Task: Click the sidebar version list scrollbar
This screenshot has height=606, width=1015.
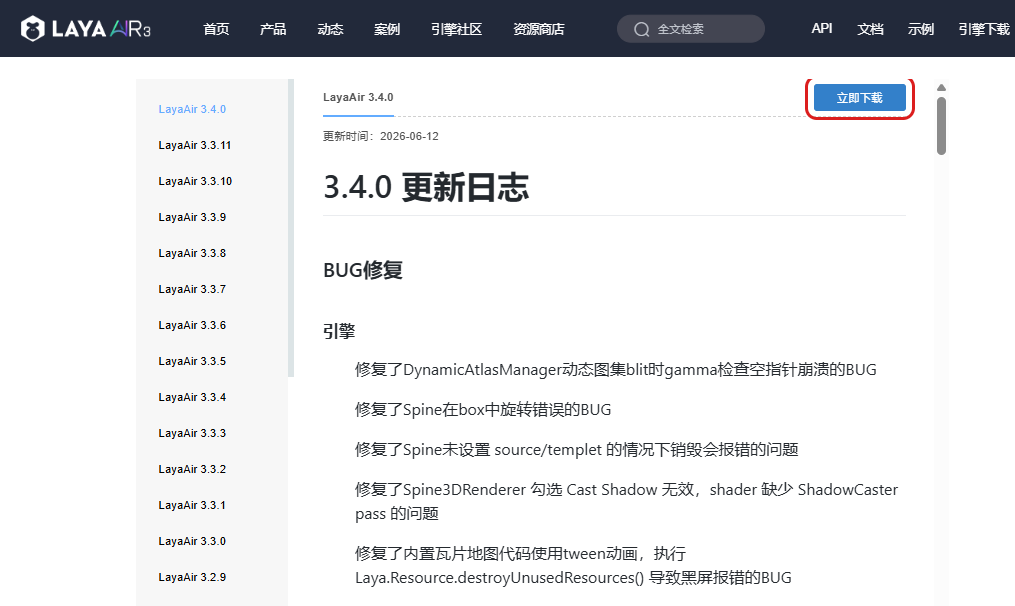Action: 291,228
